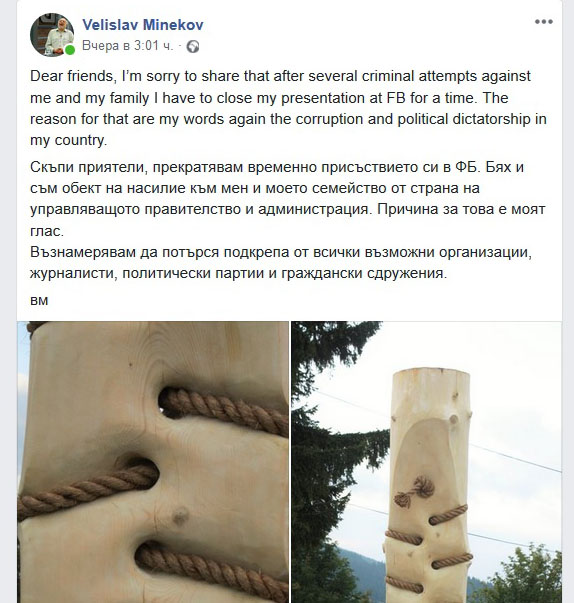
Task: Click the sentence starting with Възнамерявам
Action: point(281,263)
